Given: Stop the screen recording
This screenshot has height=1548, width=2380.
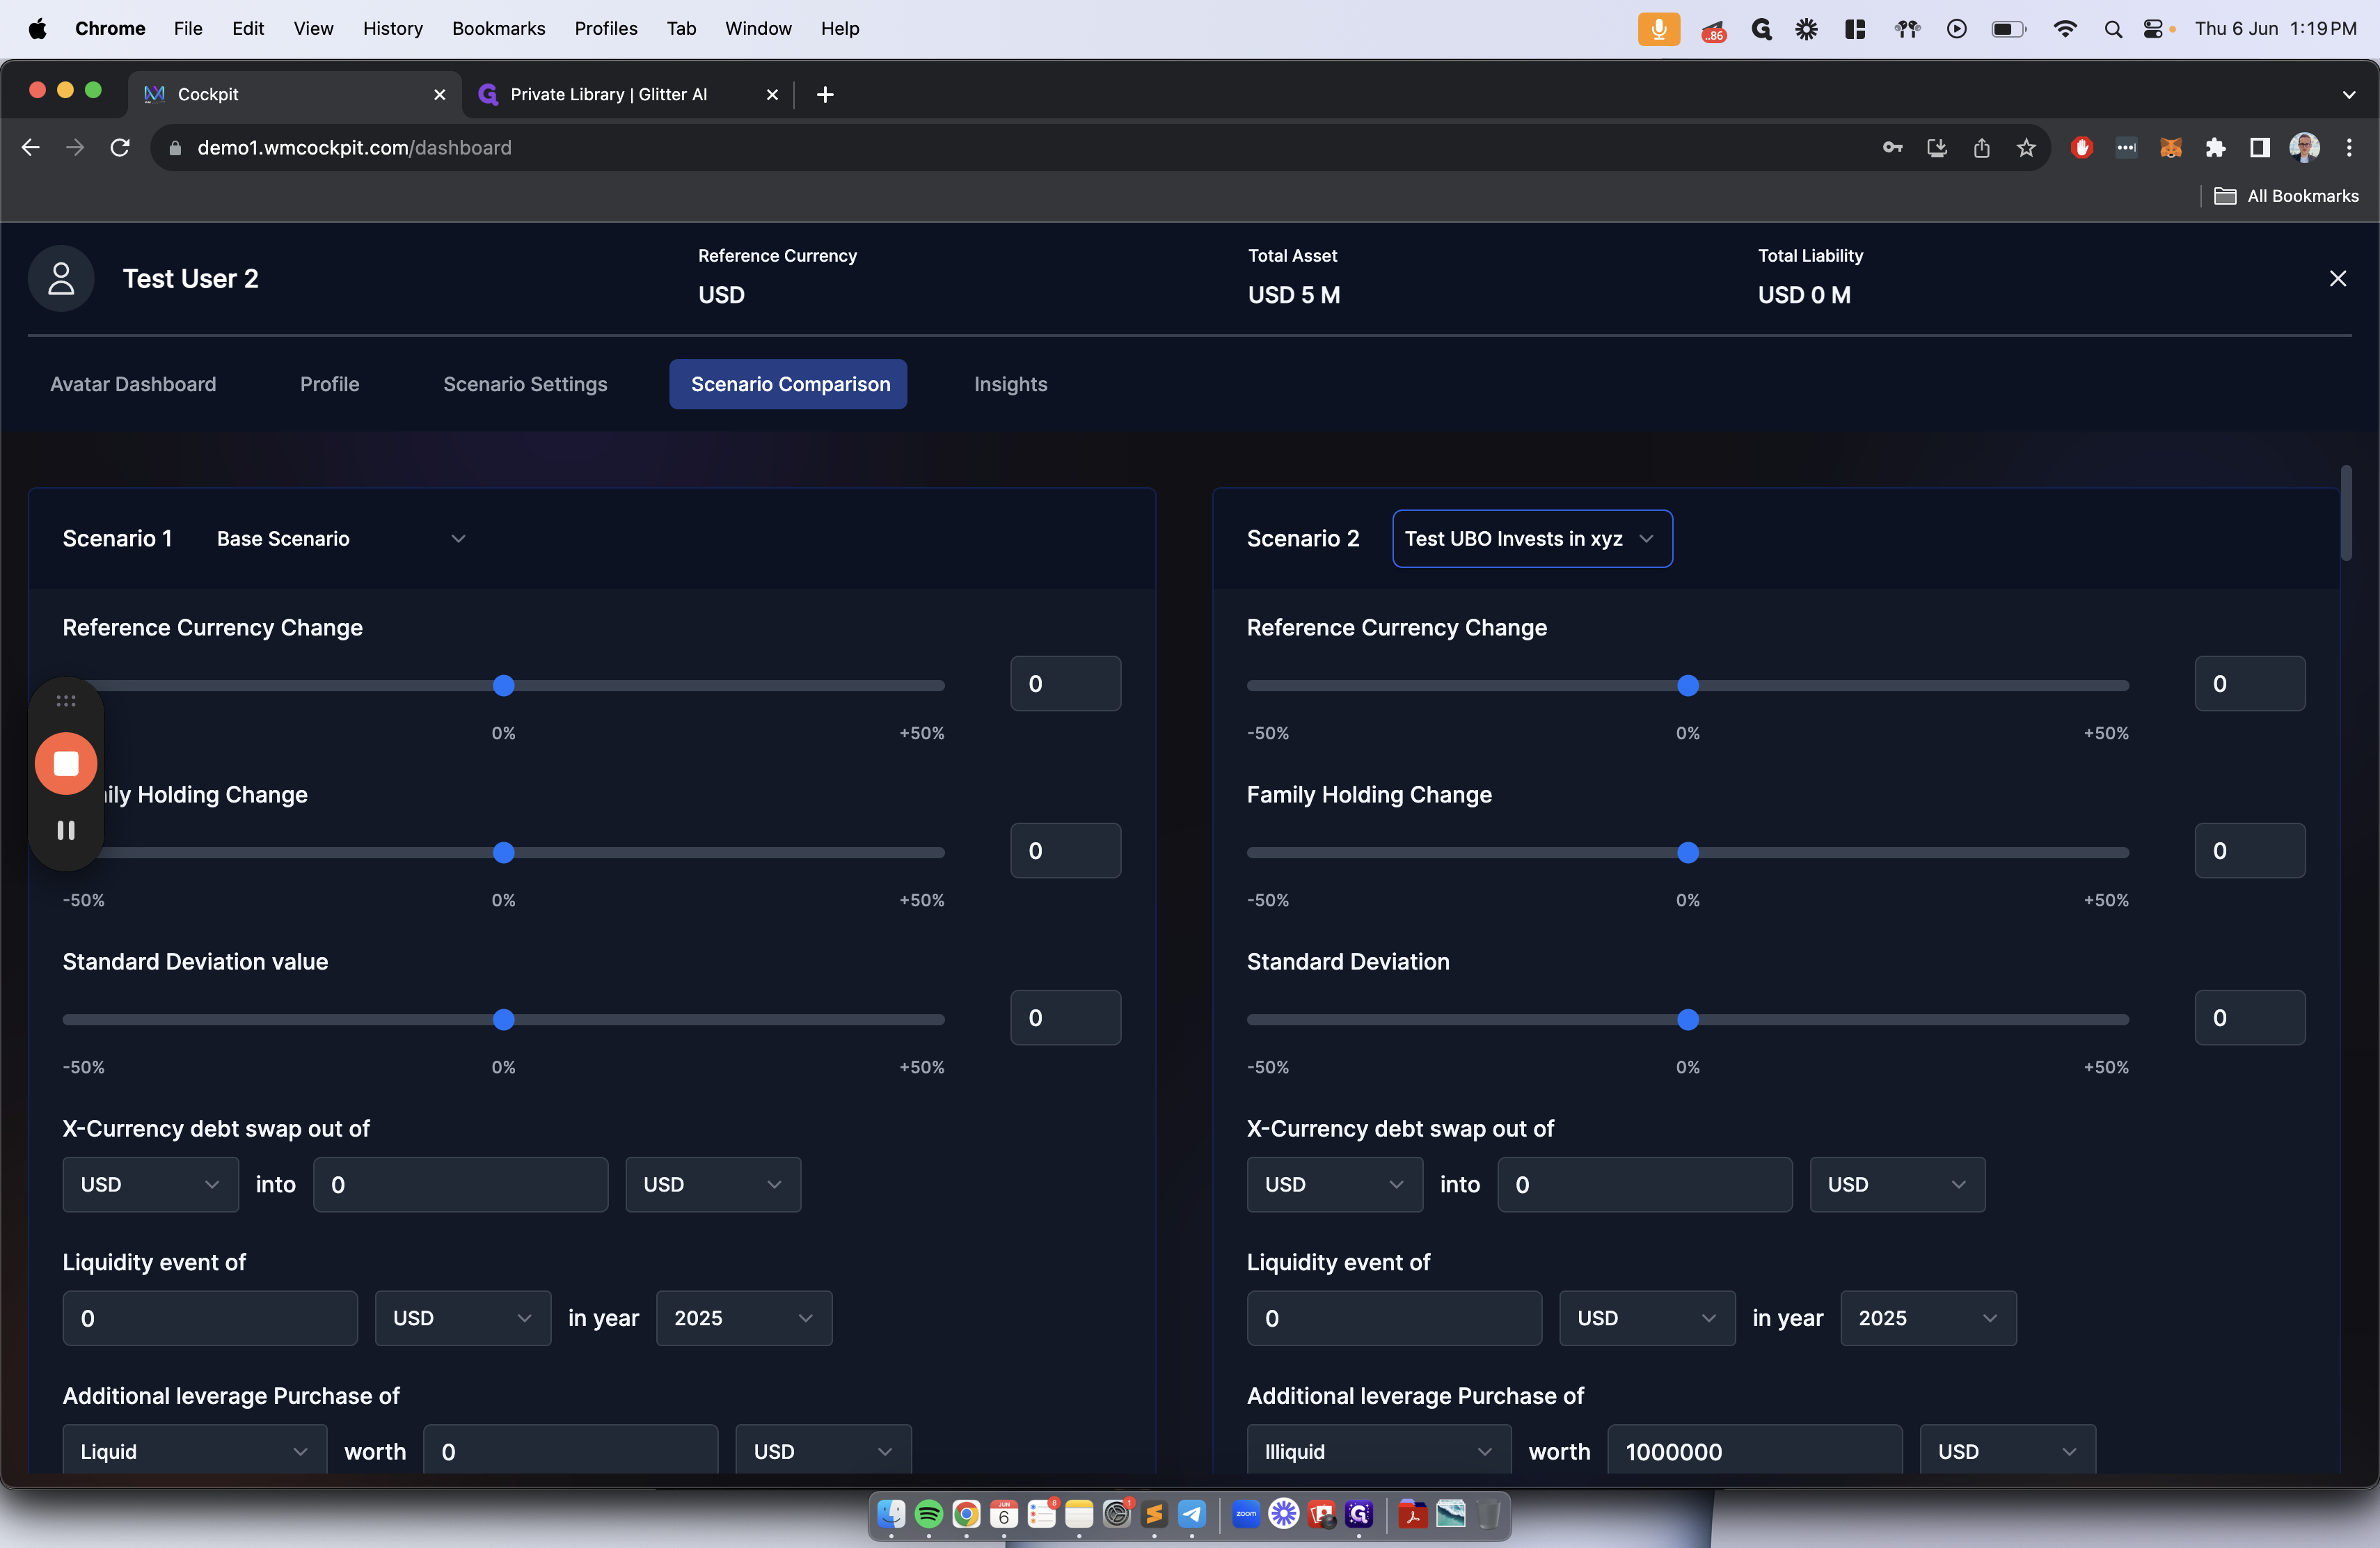Looking at the screenshot, I should [x=66, y=763].
